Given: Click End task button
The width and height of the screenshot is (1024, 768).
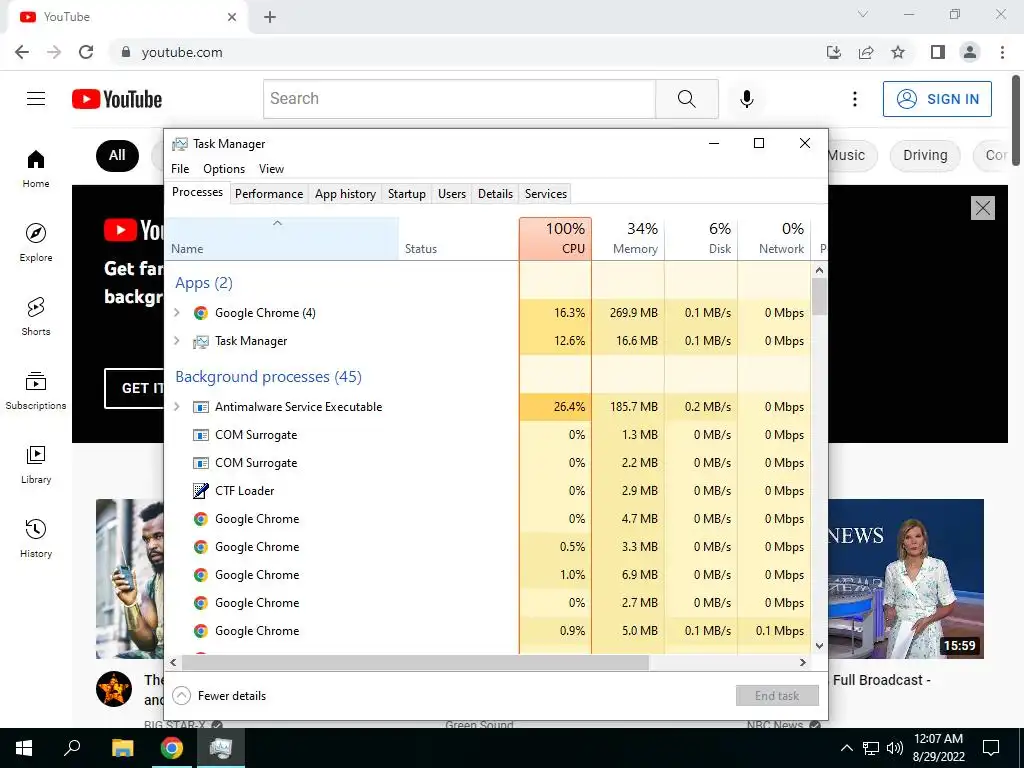Looking at the screenshot, I should click(x=777, y=696).
